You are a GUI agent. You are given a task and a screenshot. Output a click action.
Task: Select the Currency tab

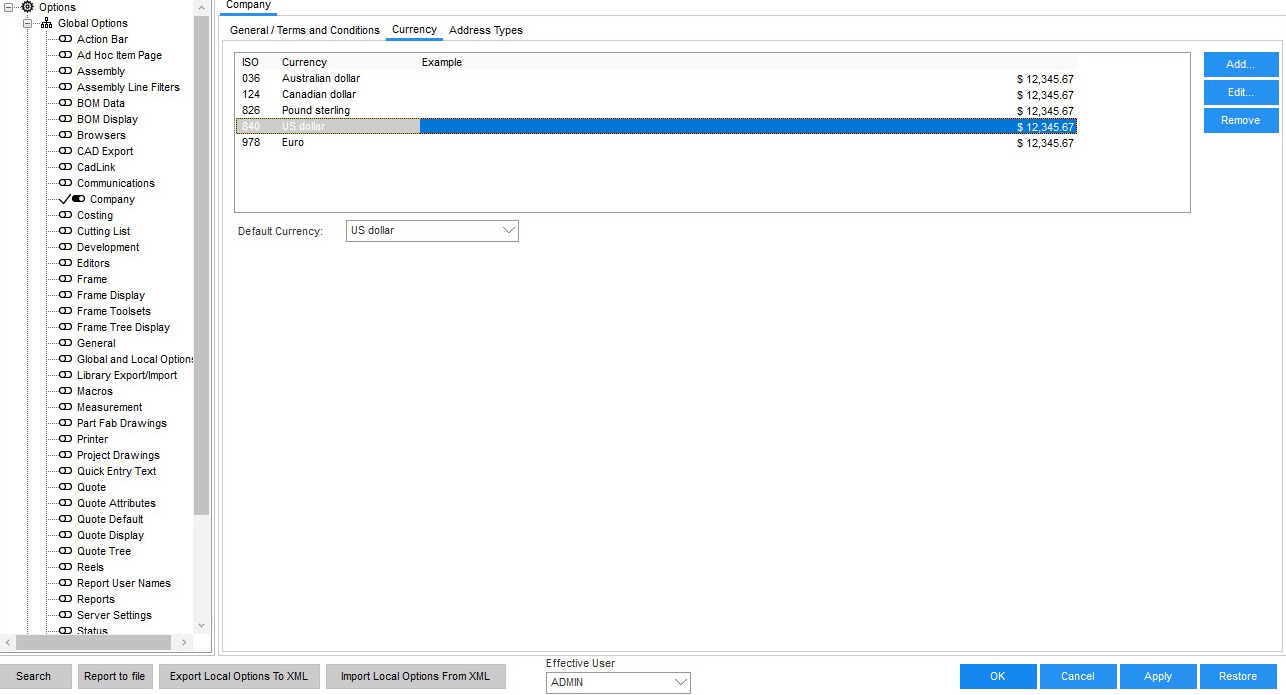click(414, 30)
